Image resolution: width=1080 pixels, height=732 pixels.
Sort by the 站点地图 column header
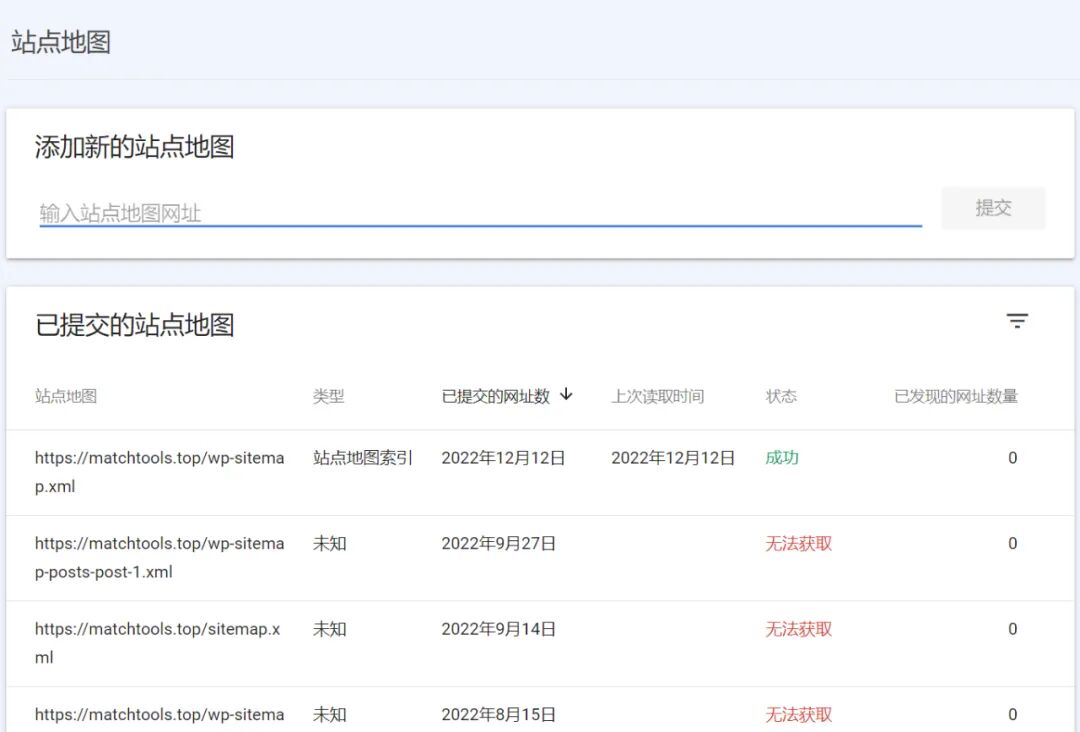tap(64, 396)
